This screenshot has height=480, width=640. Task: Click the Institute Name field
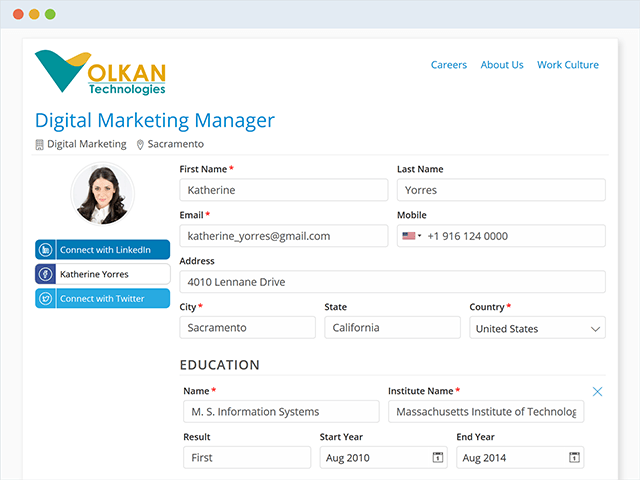pos(486,411)
